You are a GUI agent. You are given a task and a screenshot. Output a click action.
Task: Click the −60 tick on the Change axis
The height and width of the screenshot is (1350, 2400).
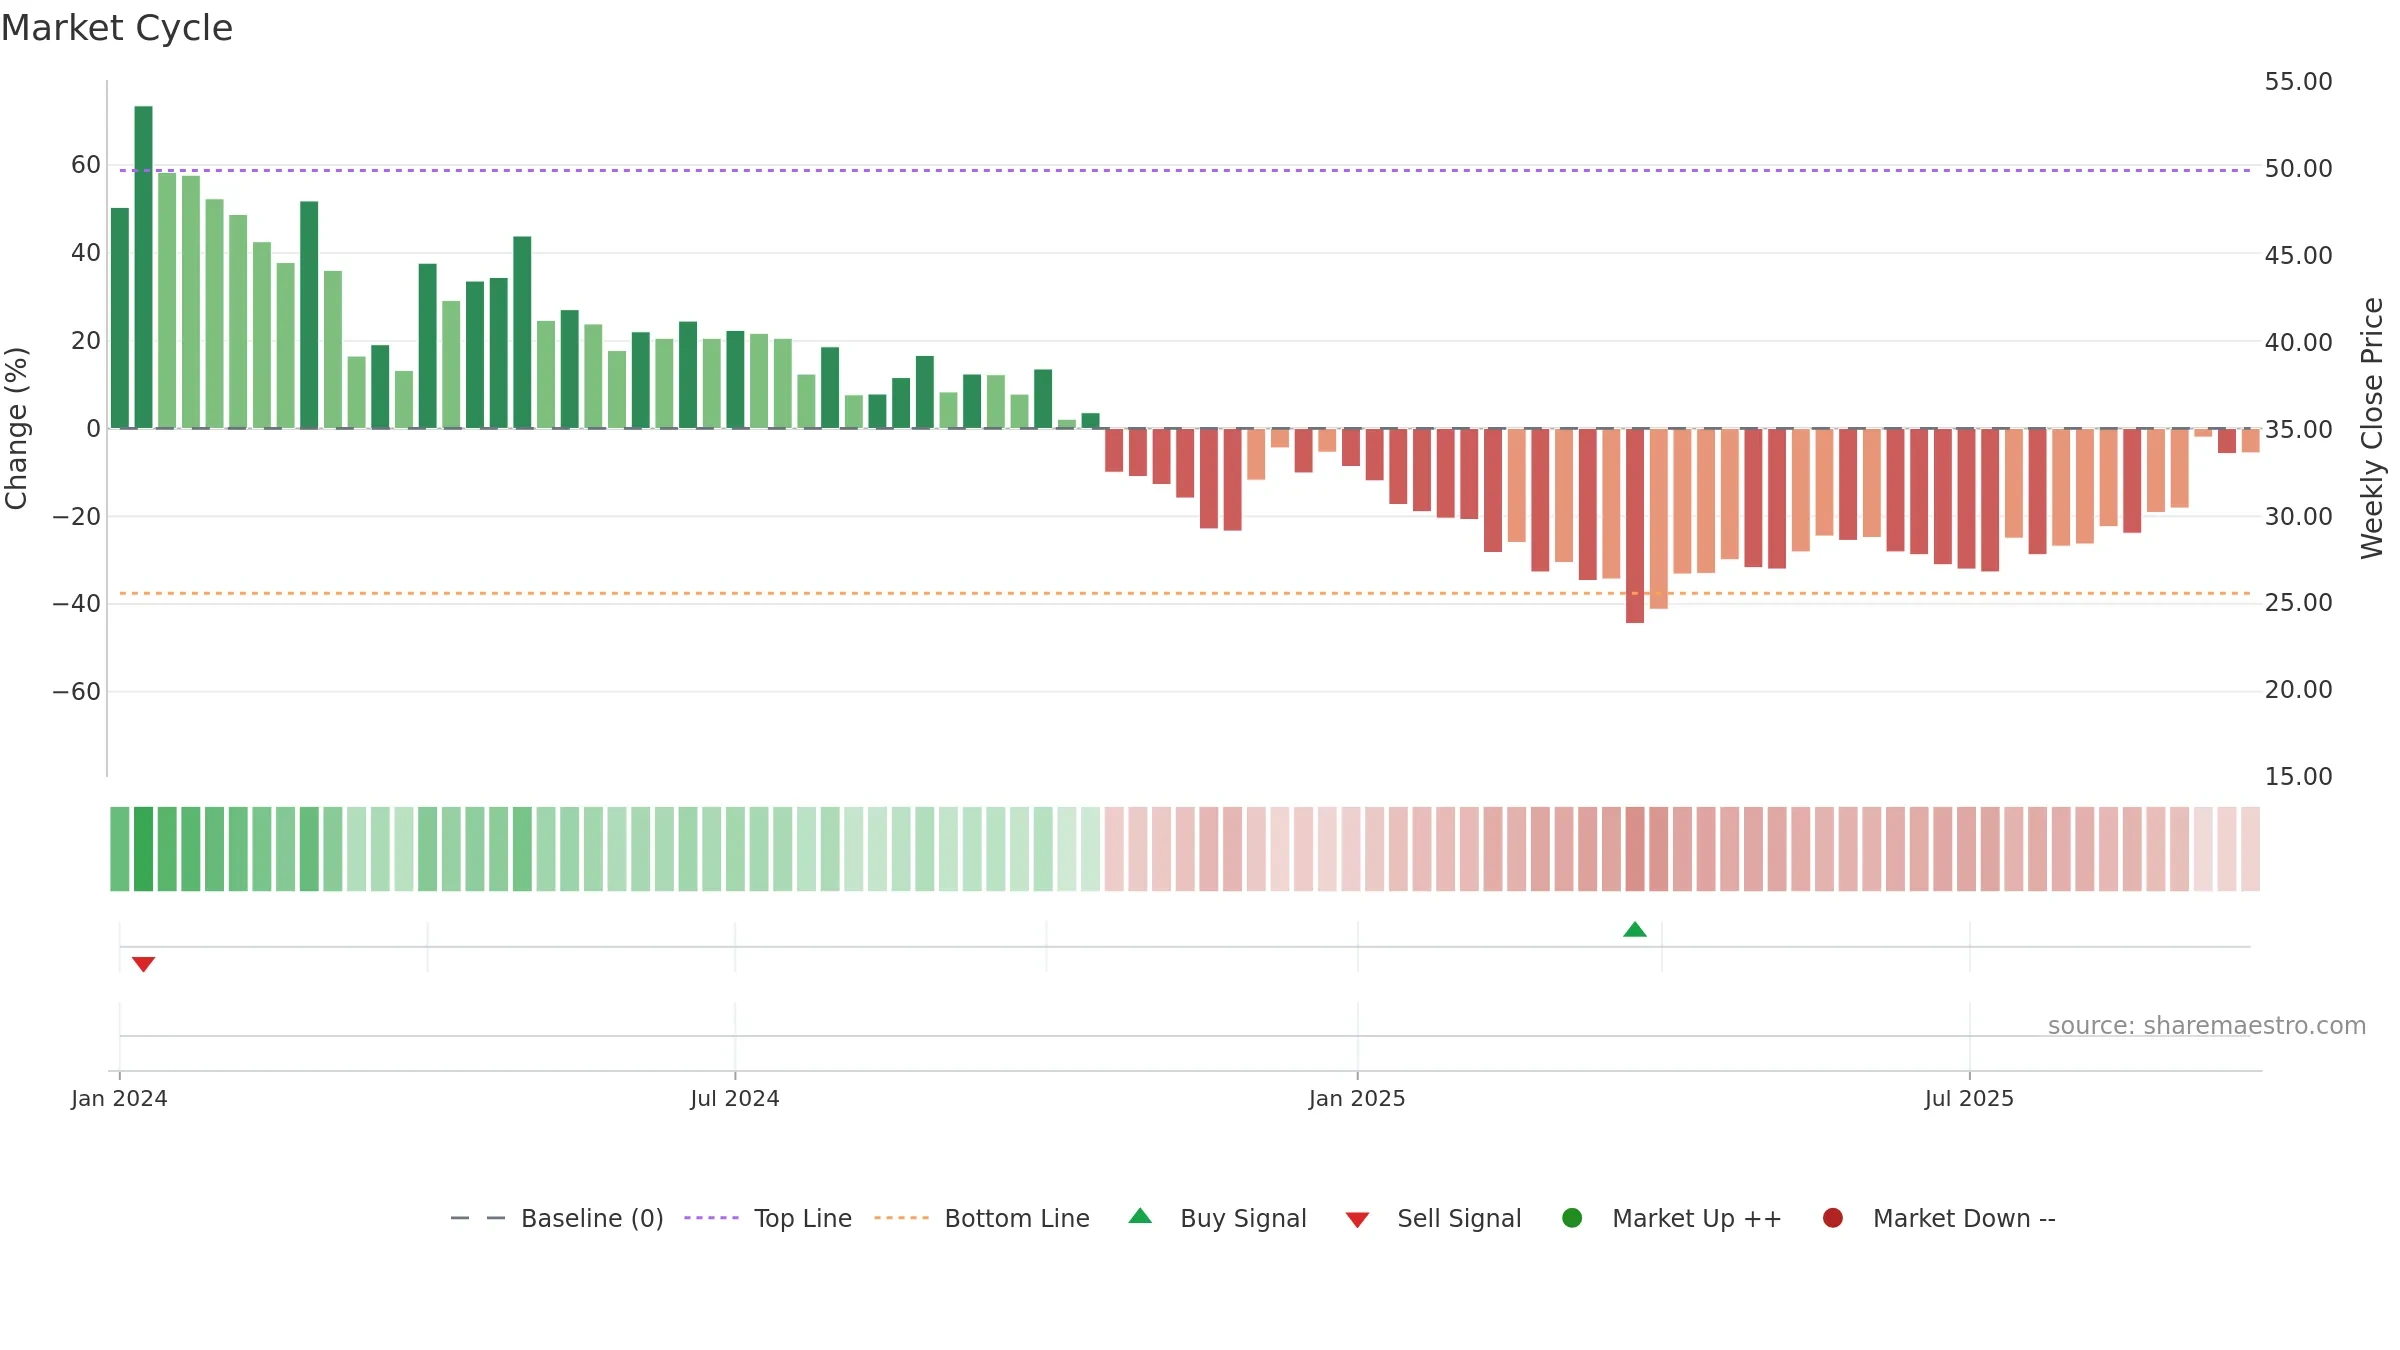[76, 692]
